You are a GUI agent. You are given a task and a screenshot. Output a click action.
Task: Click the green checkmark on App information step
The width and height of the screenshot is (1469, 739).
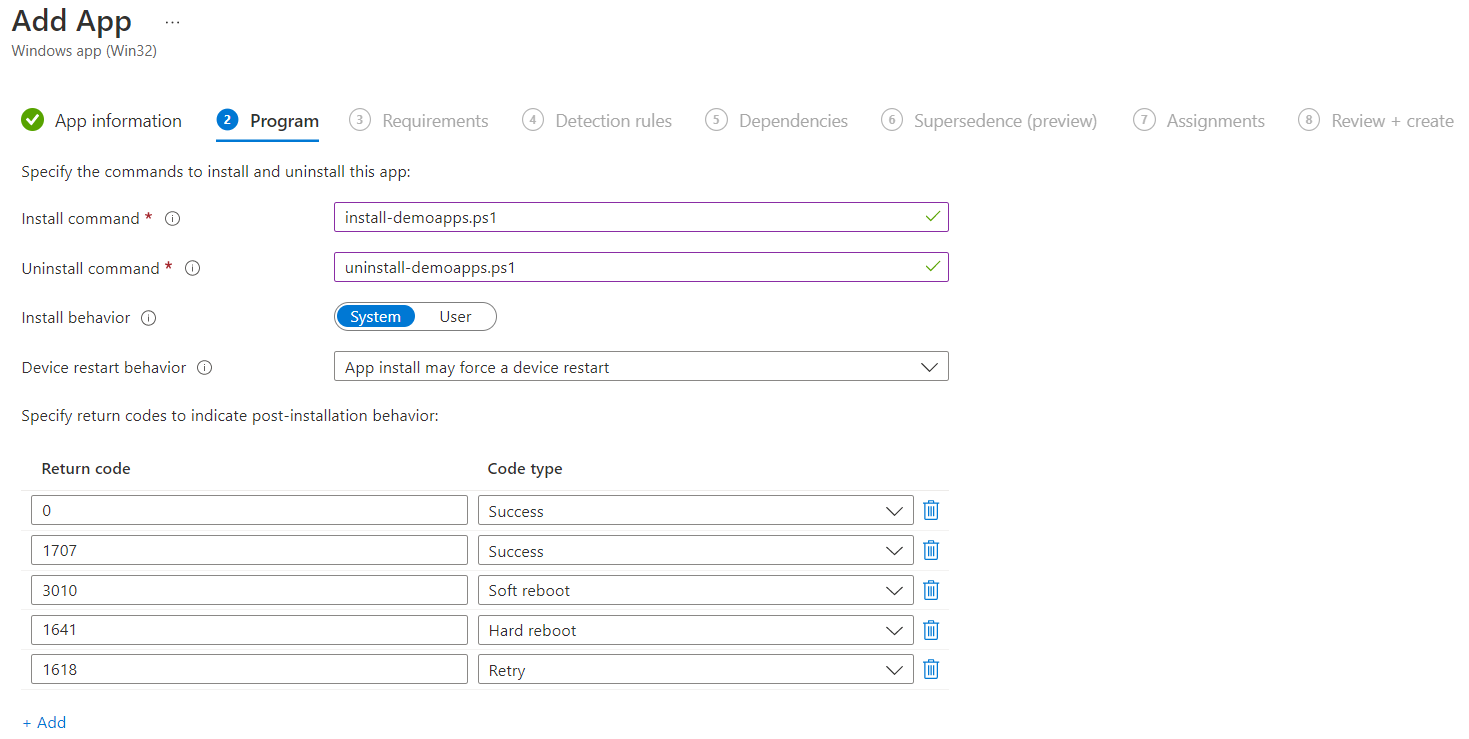[32, 120]
